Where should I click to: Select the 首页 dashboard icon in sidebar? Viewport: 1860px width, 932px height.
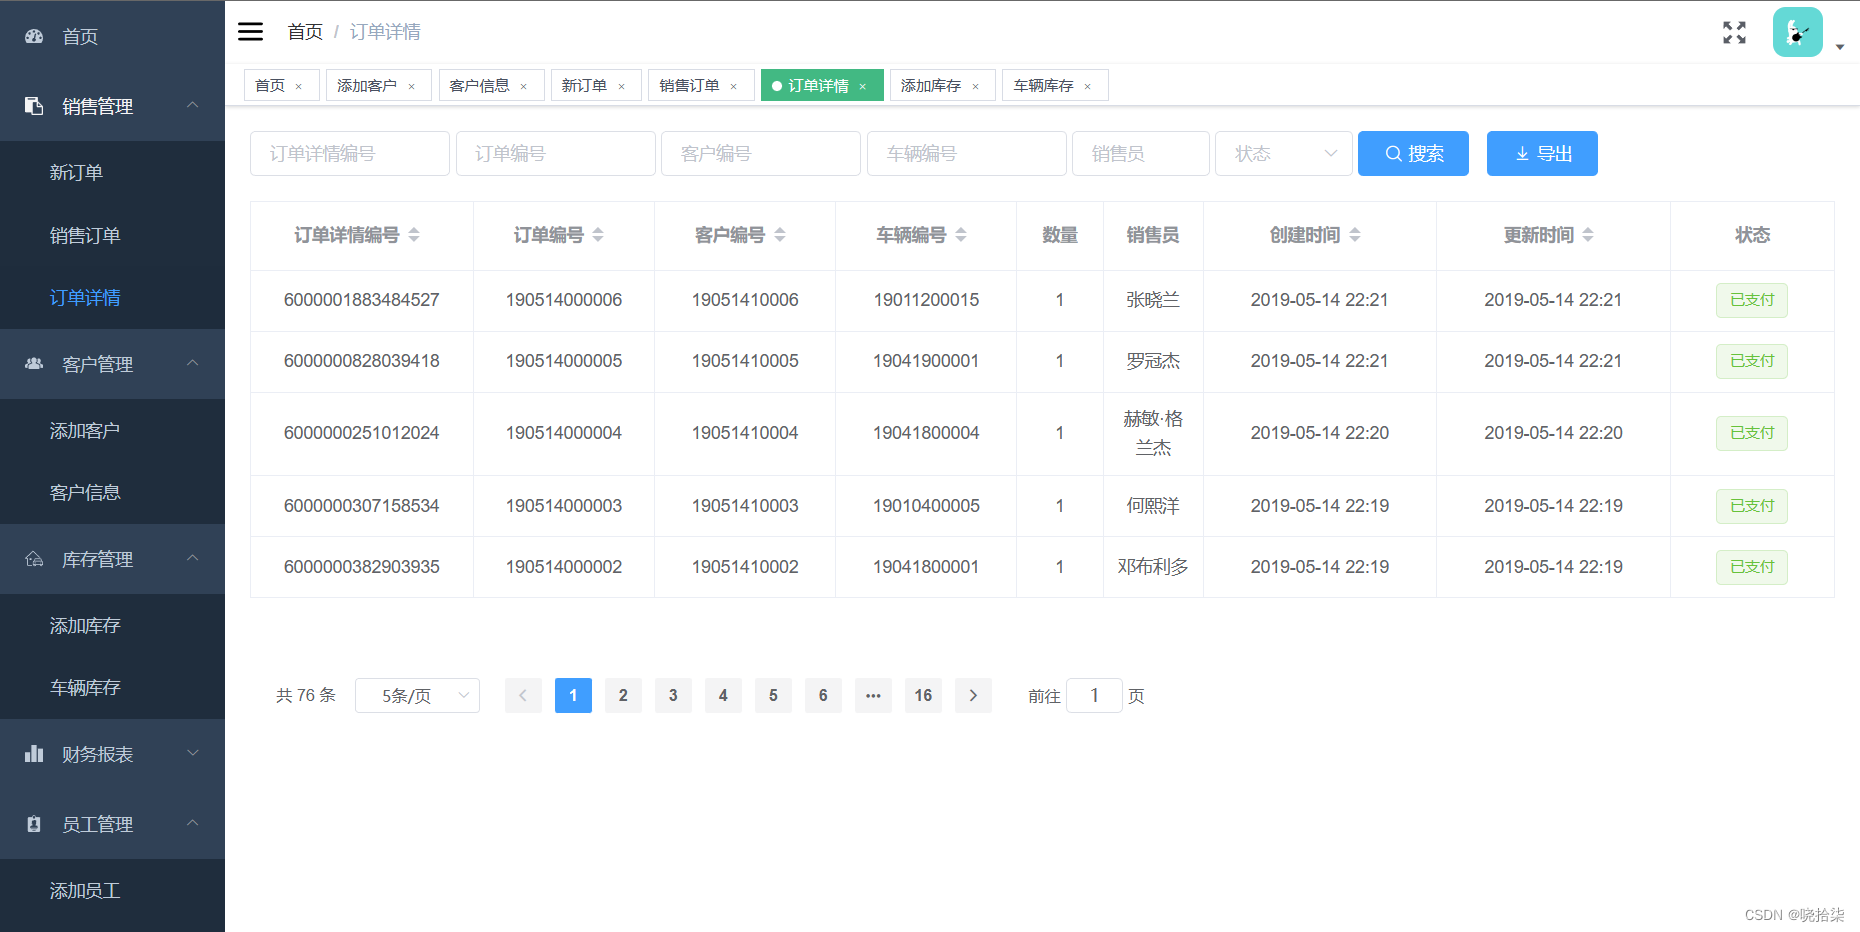(33, 36)
